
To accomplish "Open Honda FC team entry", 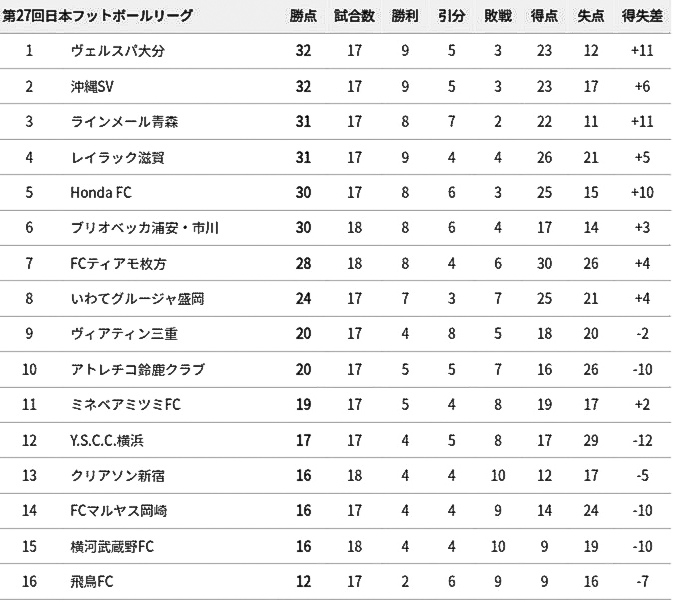I will coord(101,192).
